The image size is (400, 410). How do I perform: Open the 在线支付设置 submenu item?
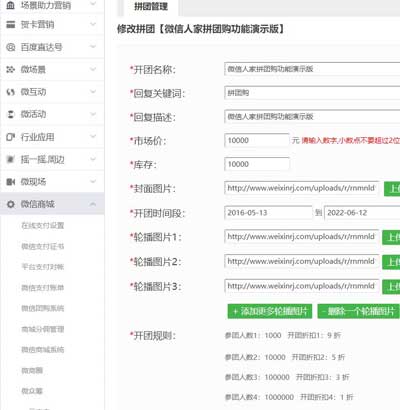tap(43, 226)
